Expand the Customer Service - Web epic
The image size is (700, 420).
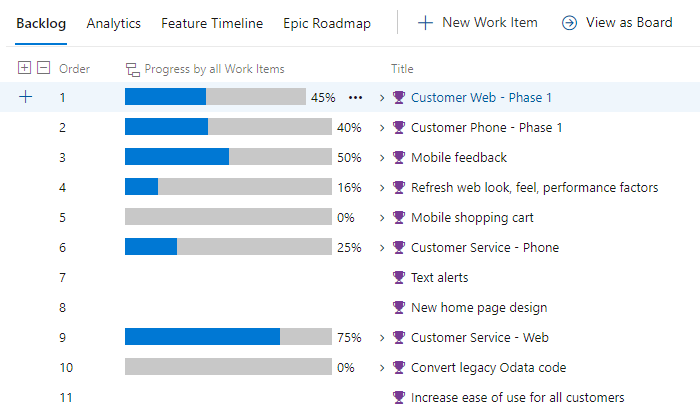click(381, 337)
